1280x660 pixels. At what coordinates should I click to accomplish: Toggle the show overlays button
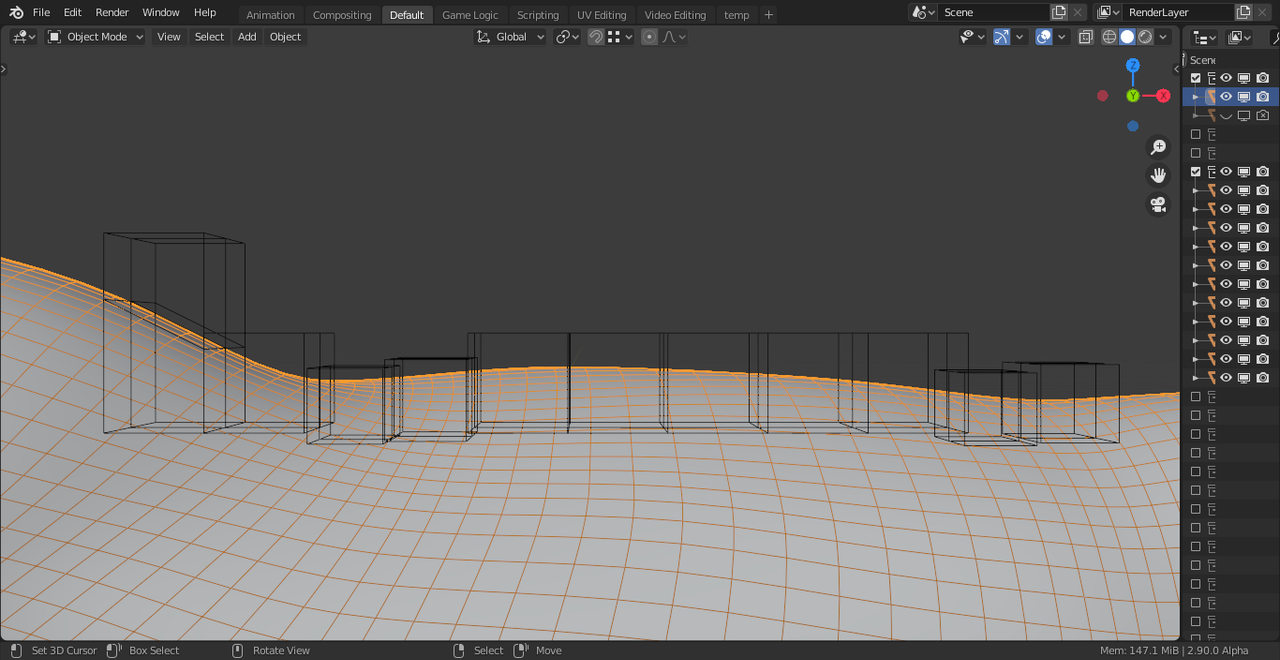tap(1044, 37)
